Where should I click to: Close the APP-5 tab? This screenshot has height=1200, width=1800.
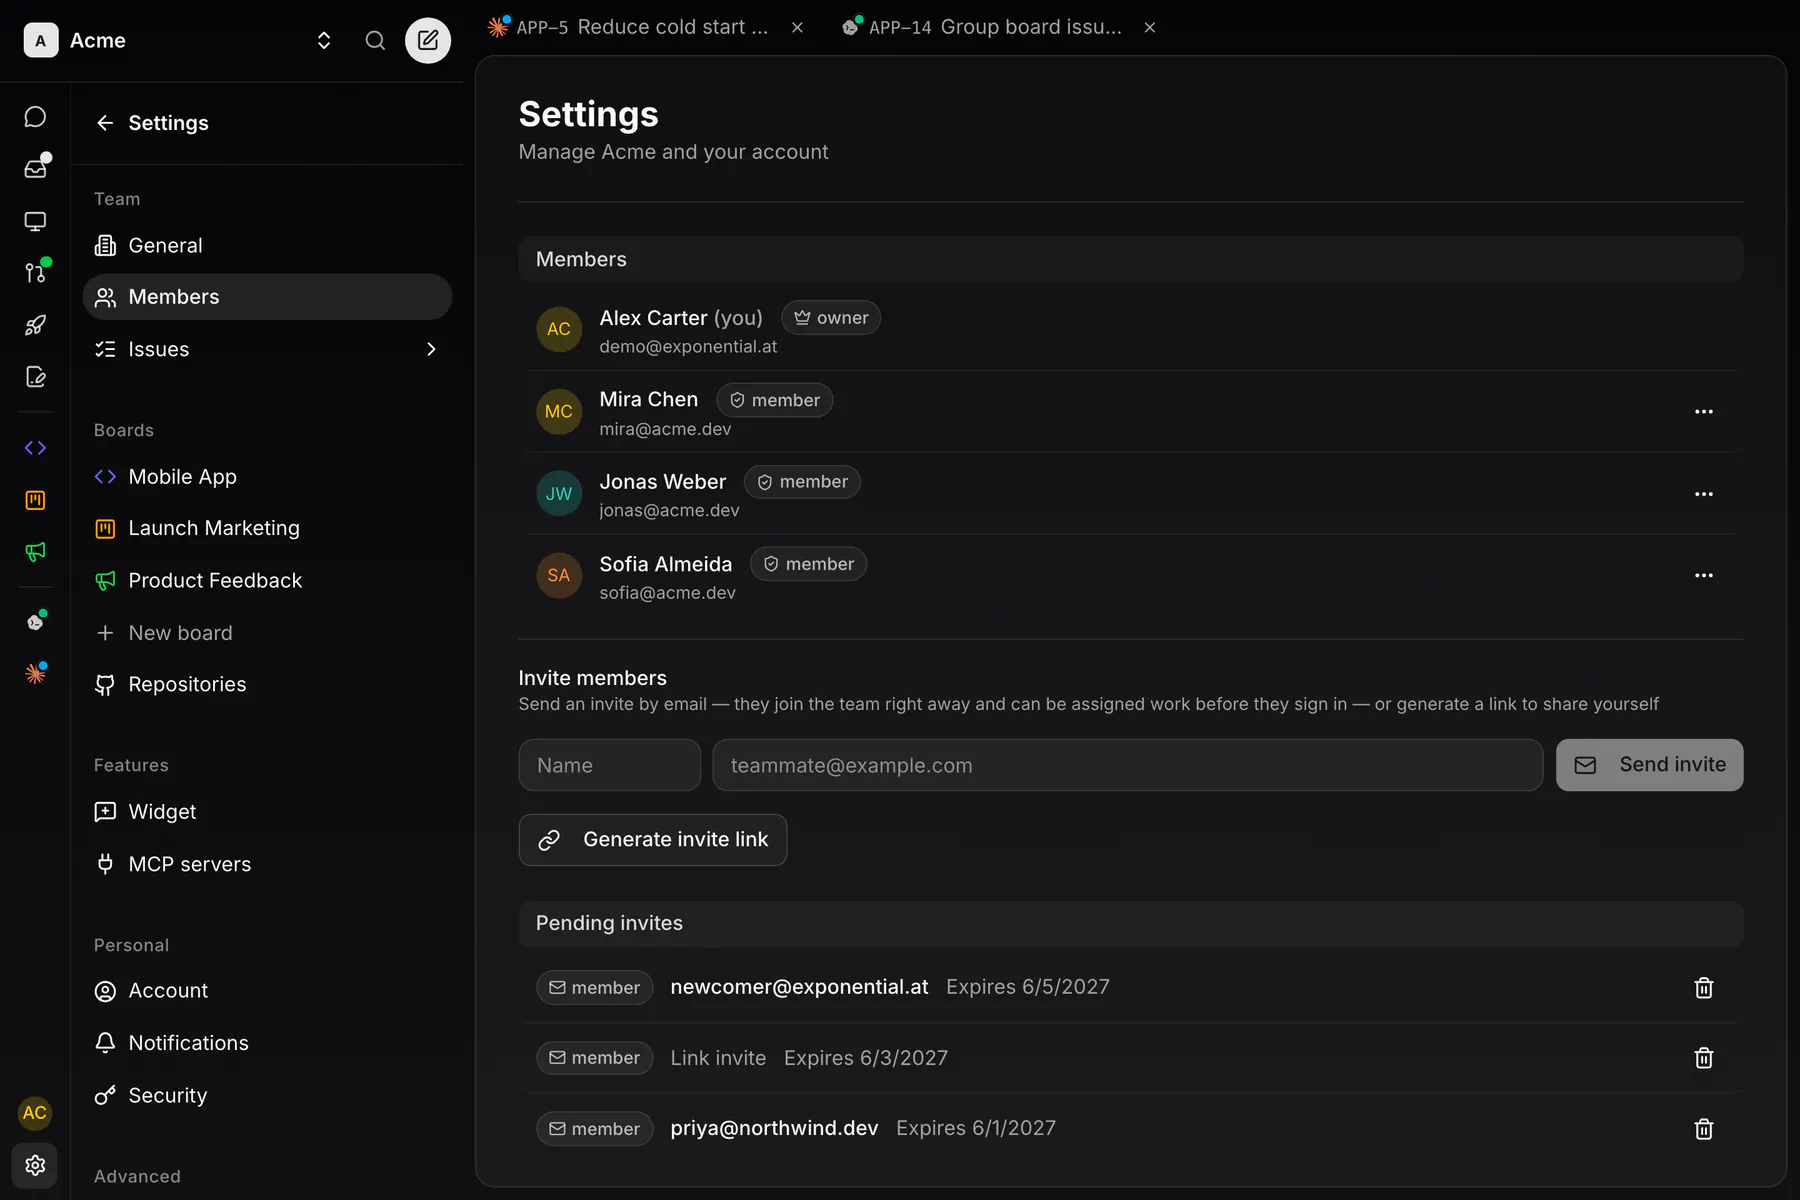(797, 27)
